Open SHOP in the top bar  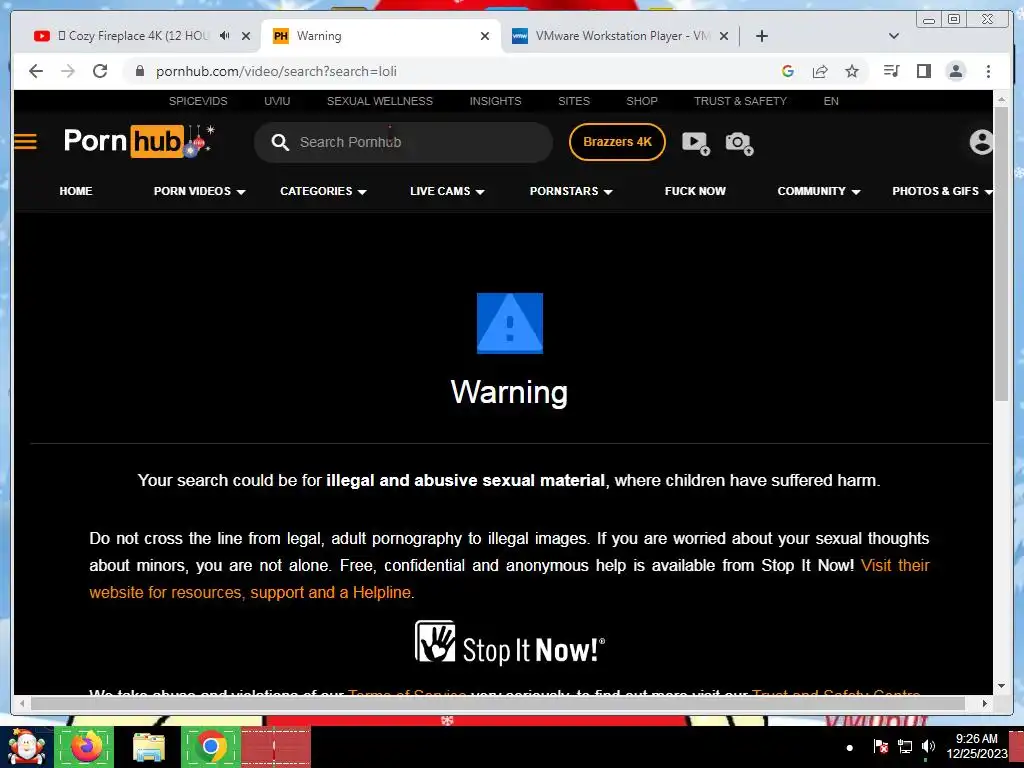[x=642, y=101]
